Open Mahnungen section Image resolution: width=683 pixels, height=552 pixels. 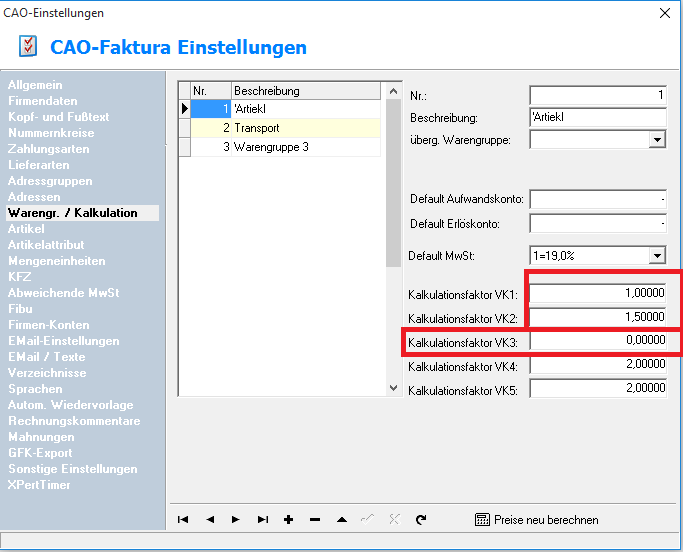point(41,437)
